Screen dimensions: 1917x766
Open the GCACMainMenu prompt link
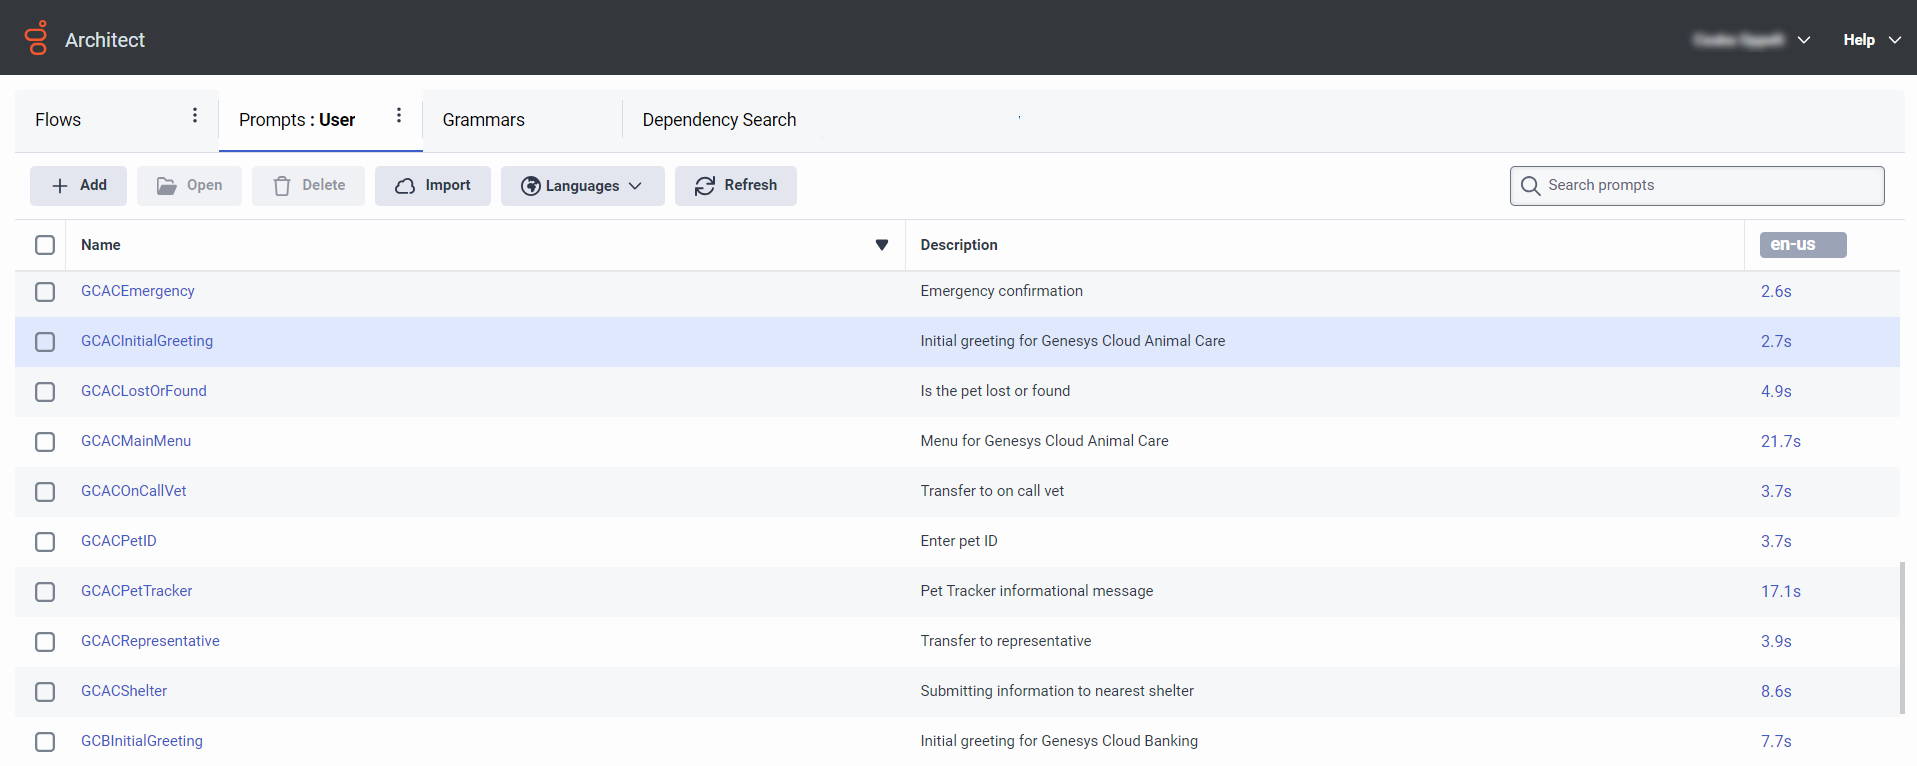coord(136,441)
